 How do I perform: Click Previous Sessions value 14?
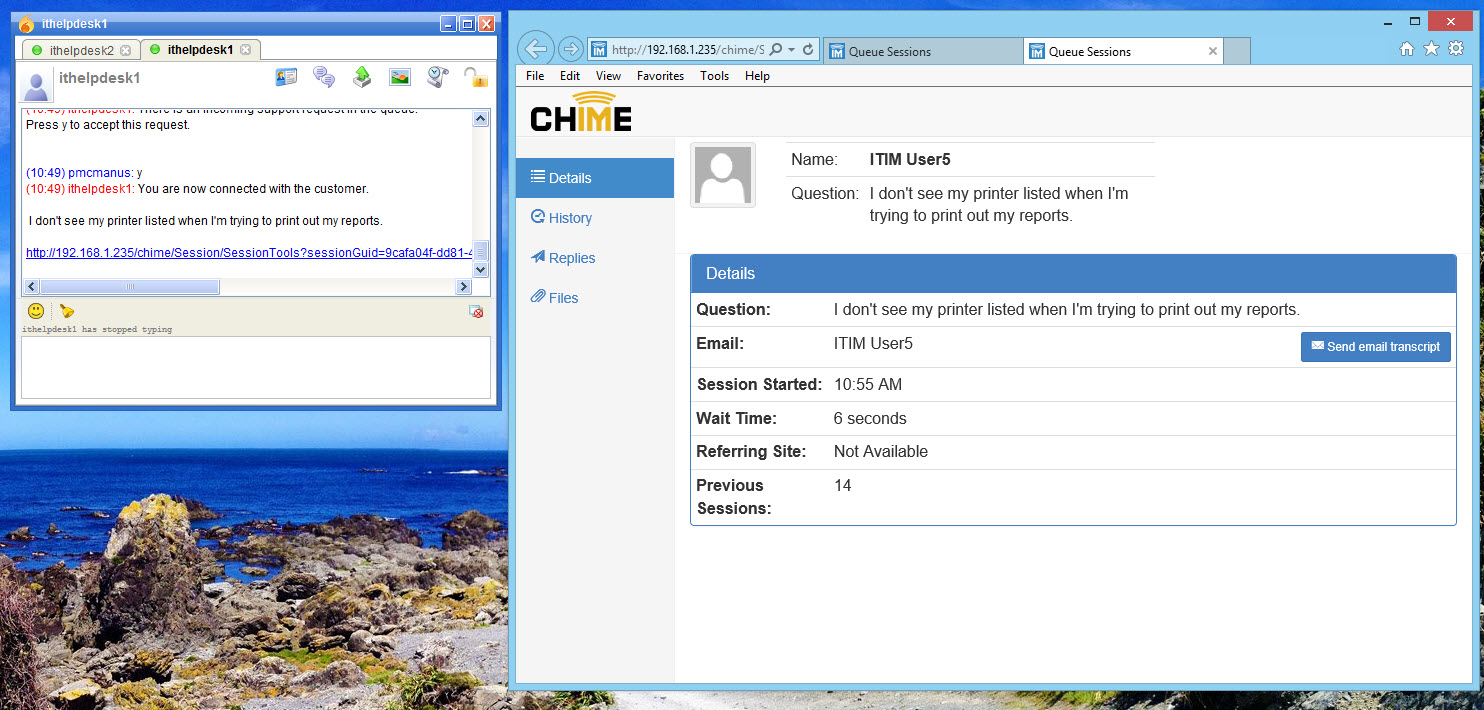(843, 486)
